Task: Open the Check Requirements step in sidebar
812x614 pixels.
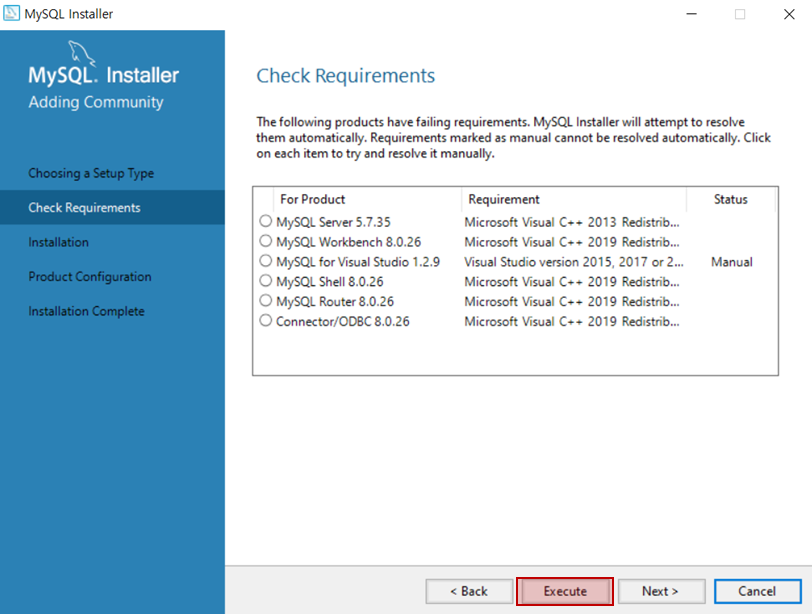Action: 112,207
